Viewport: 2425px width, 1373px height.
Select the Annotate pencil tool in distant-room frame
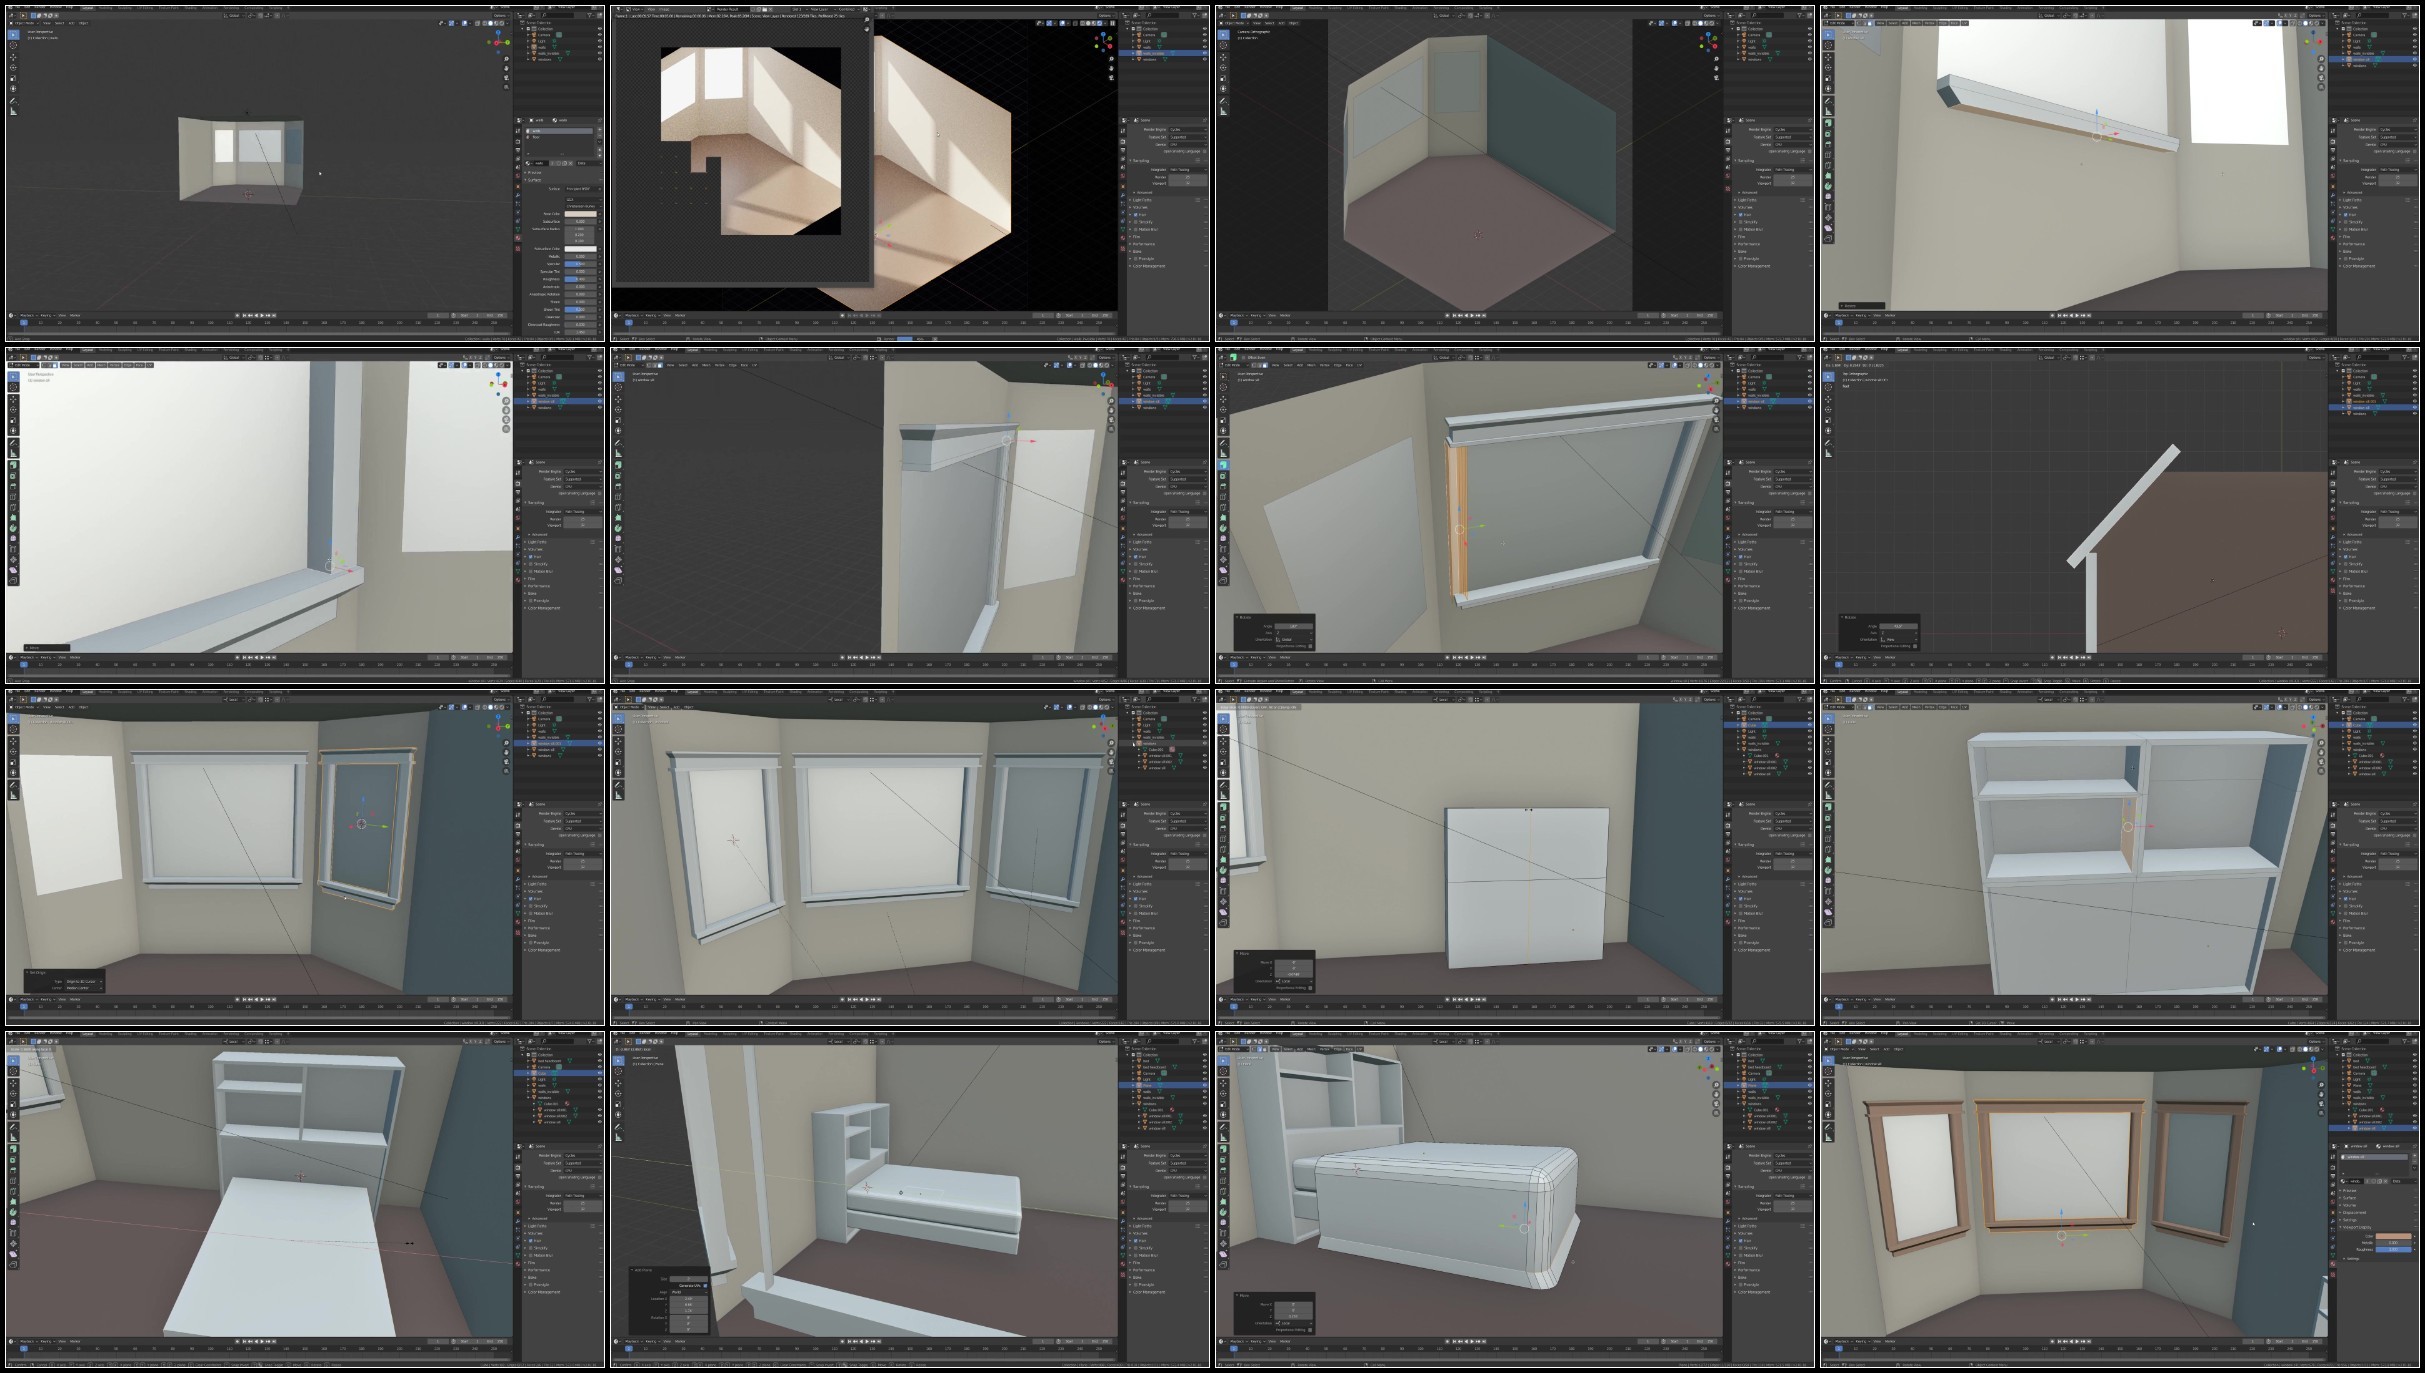tap(13, 101)
